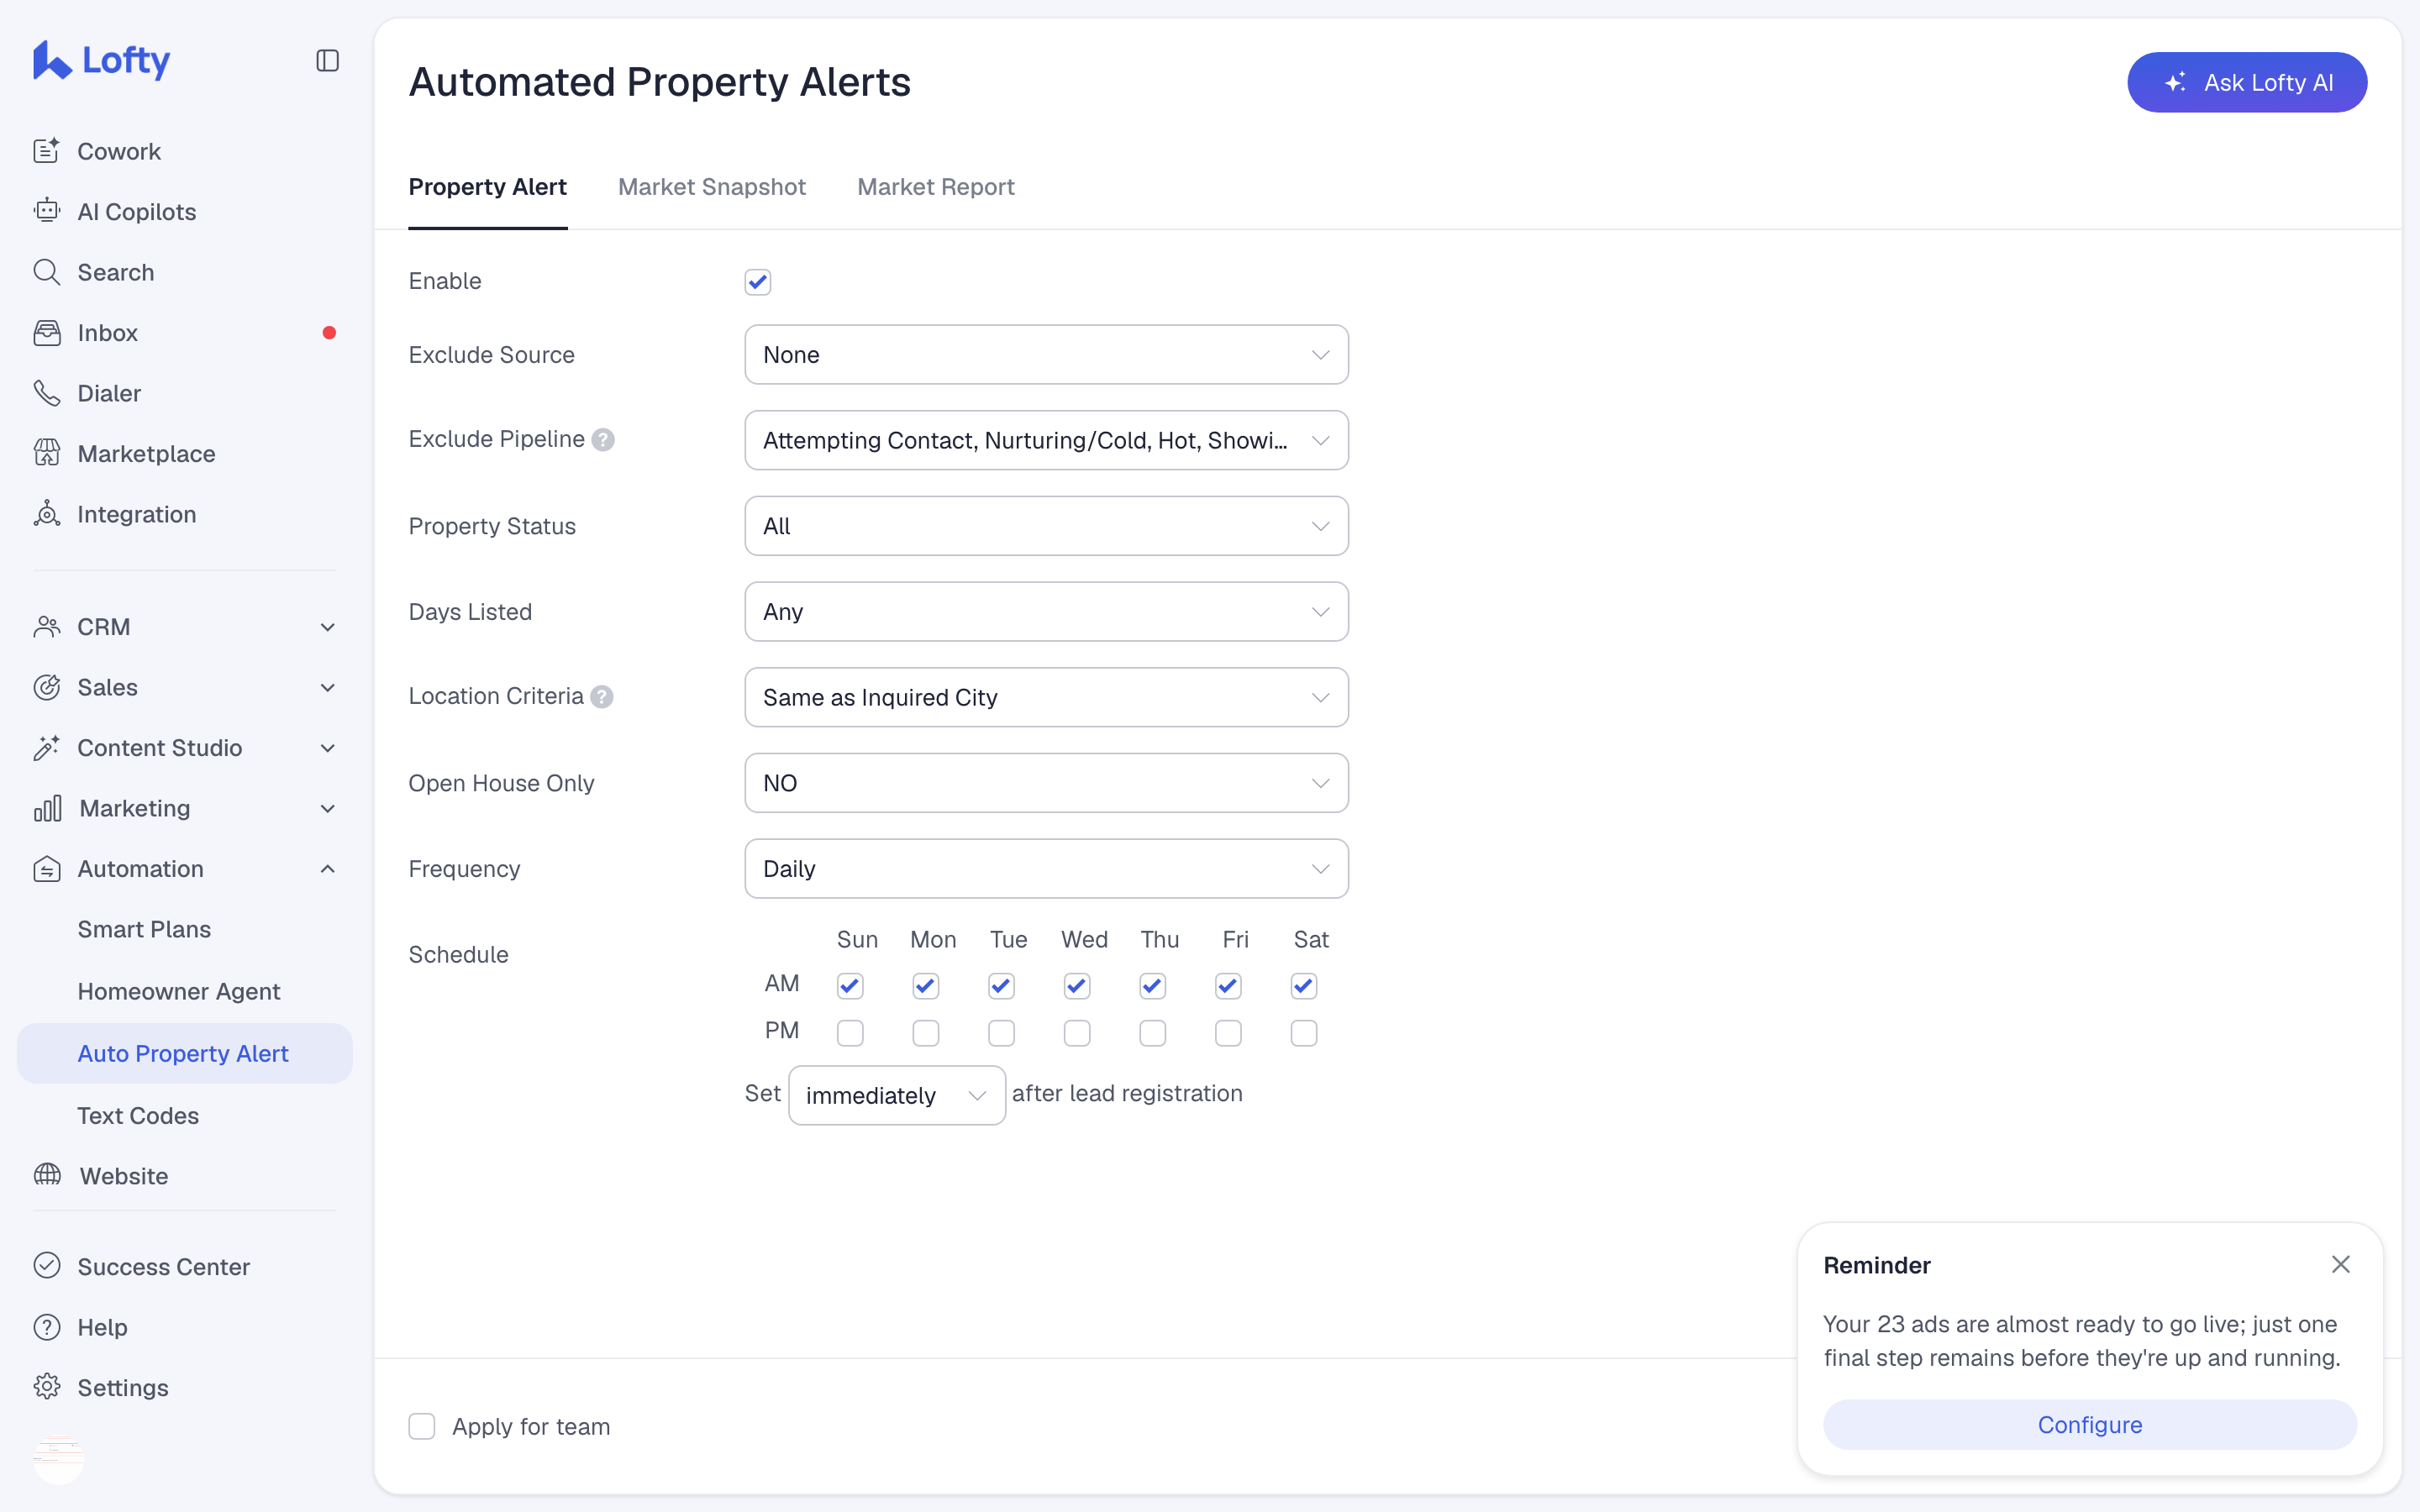Uncheck Friday AM schedule checkbox
This screenshot has height=1512, width=2420.
coord(1228,986)
